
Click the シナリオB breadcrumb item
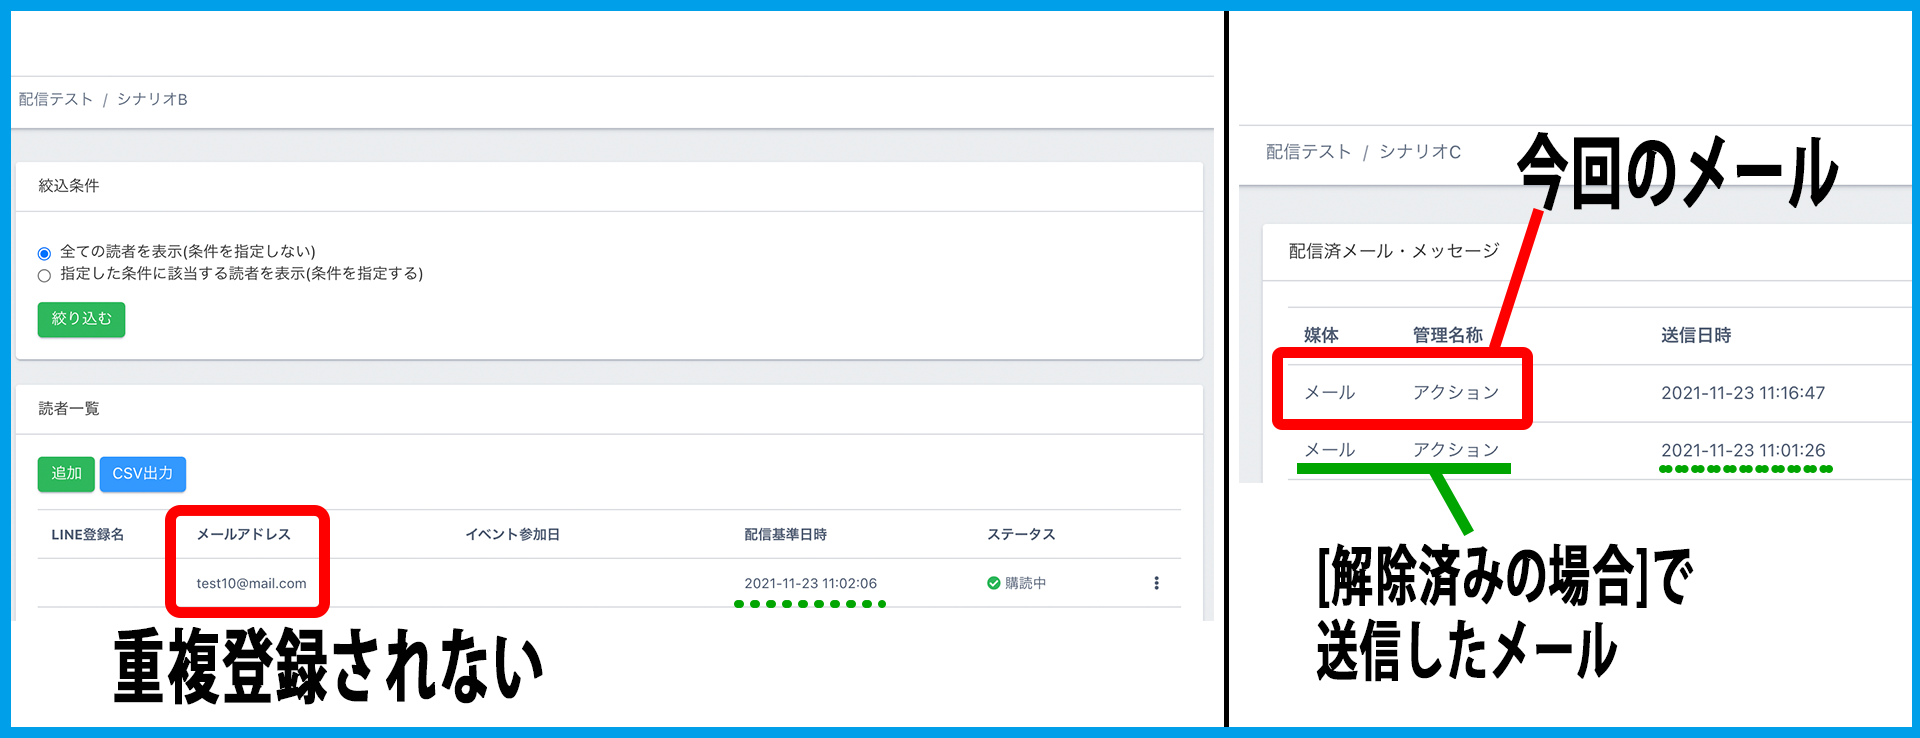pyautogui.click(x=152, y=99)
